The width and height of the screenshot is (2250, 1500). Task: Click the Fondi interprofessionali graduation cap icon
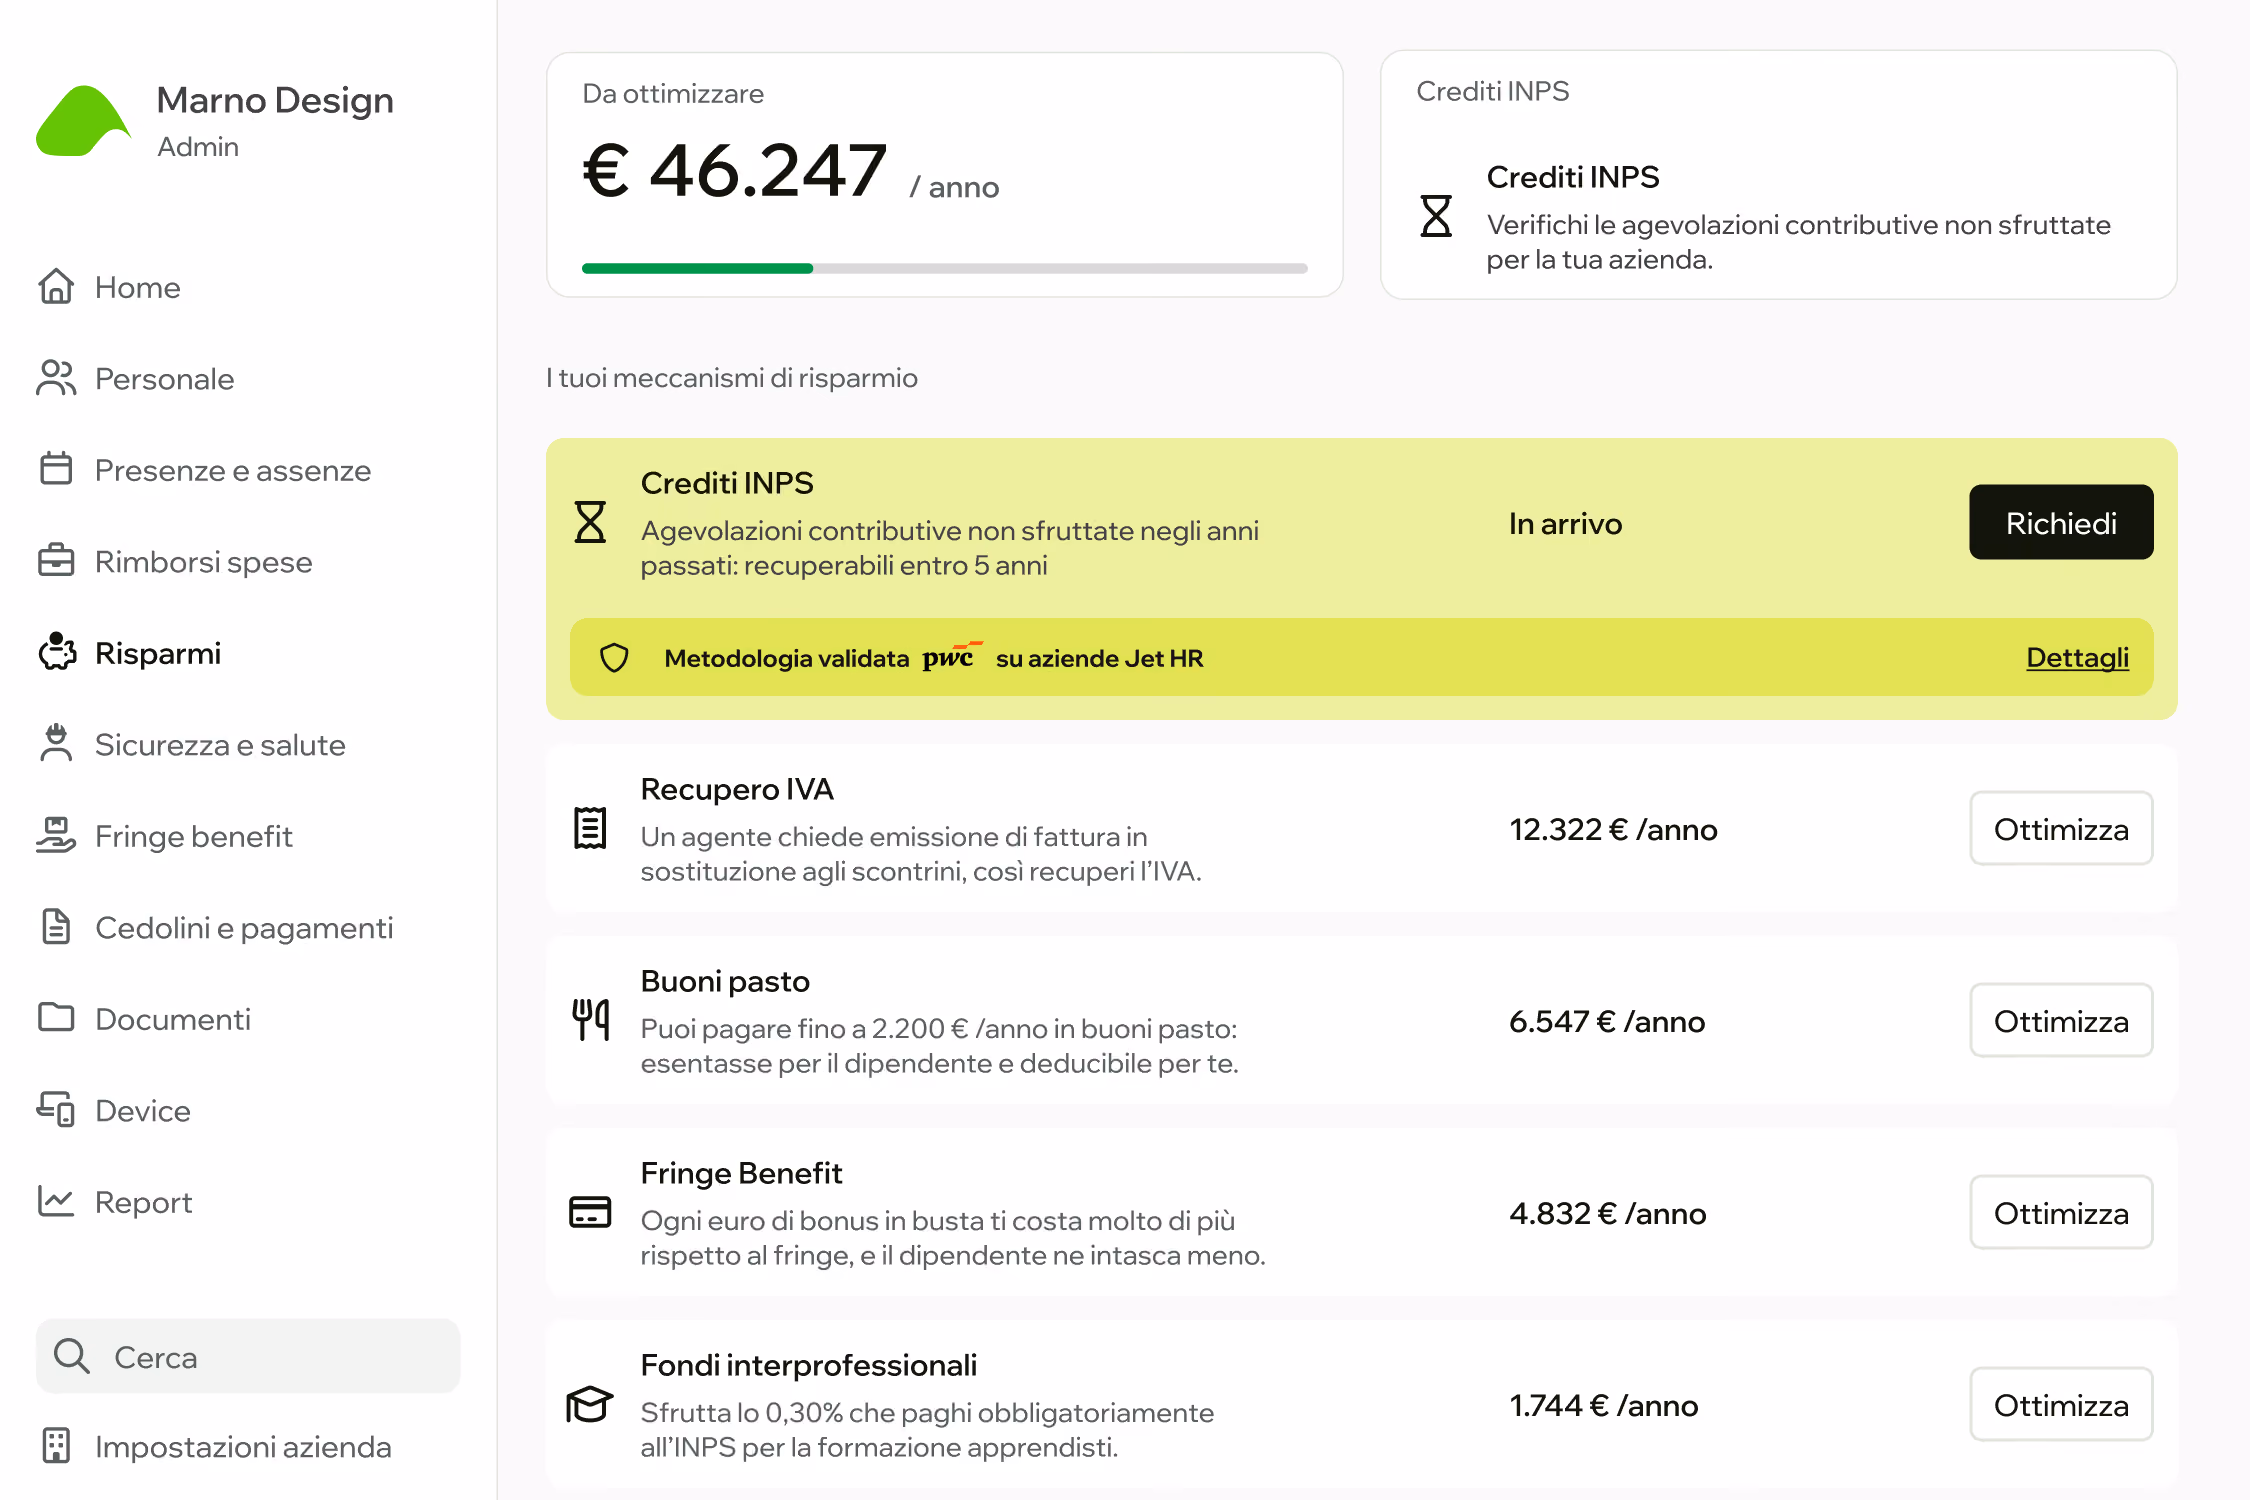coord(590,1404)
